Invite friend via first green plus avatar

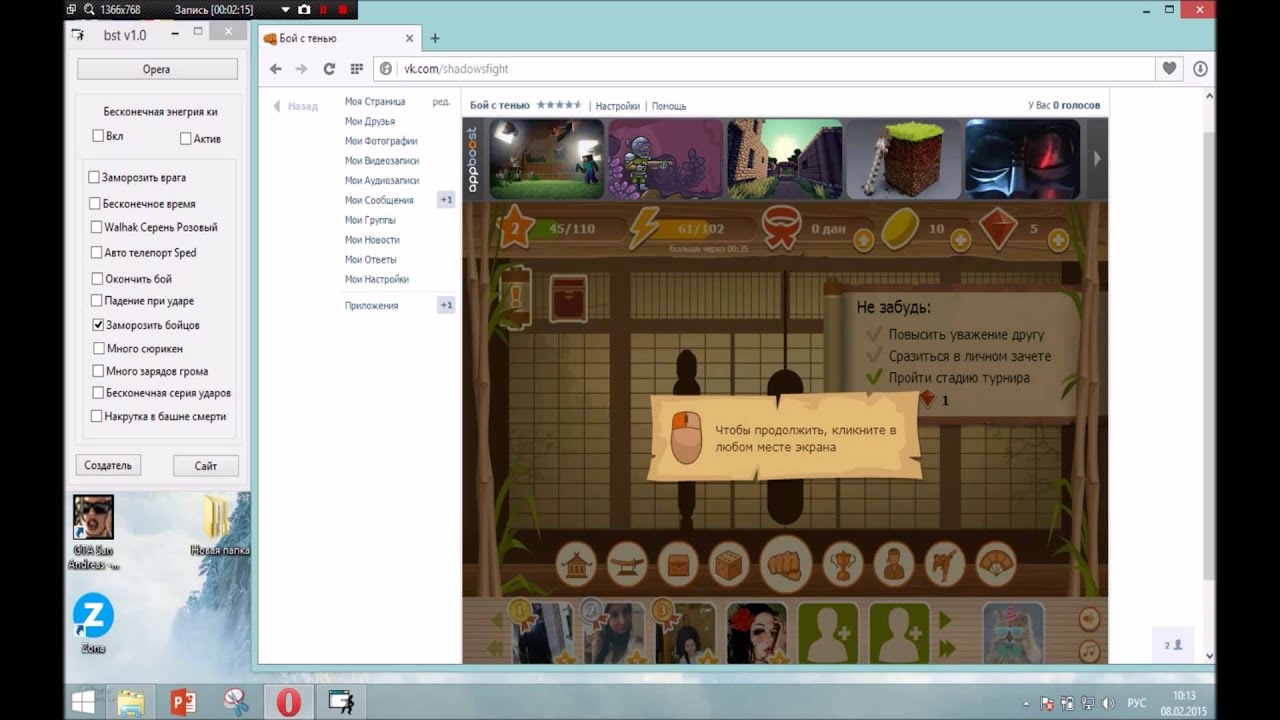click(828, 632)
